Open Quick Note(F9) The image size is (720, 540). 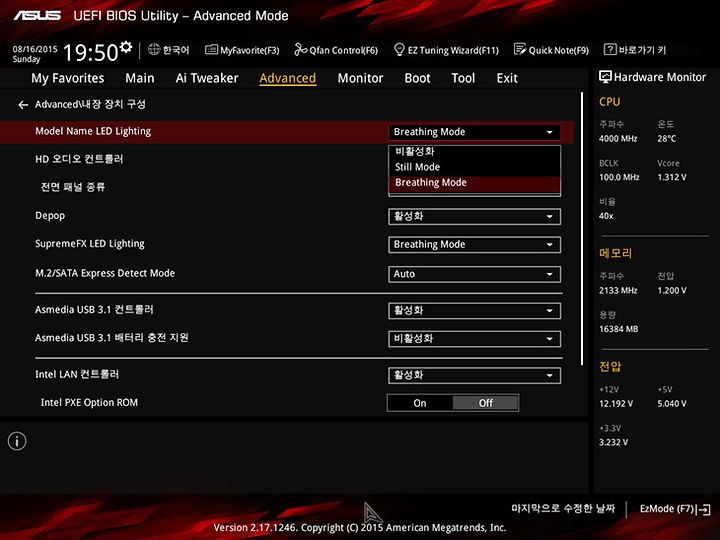click(551, 50)
